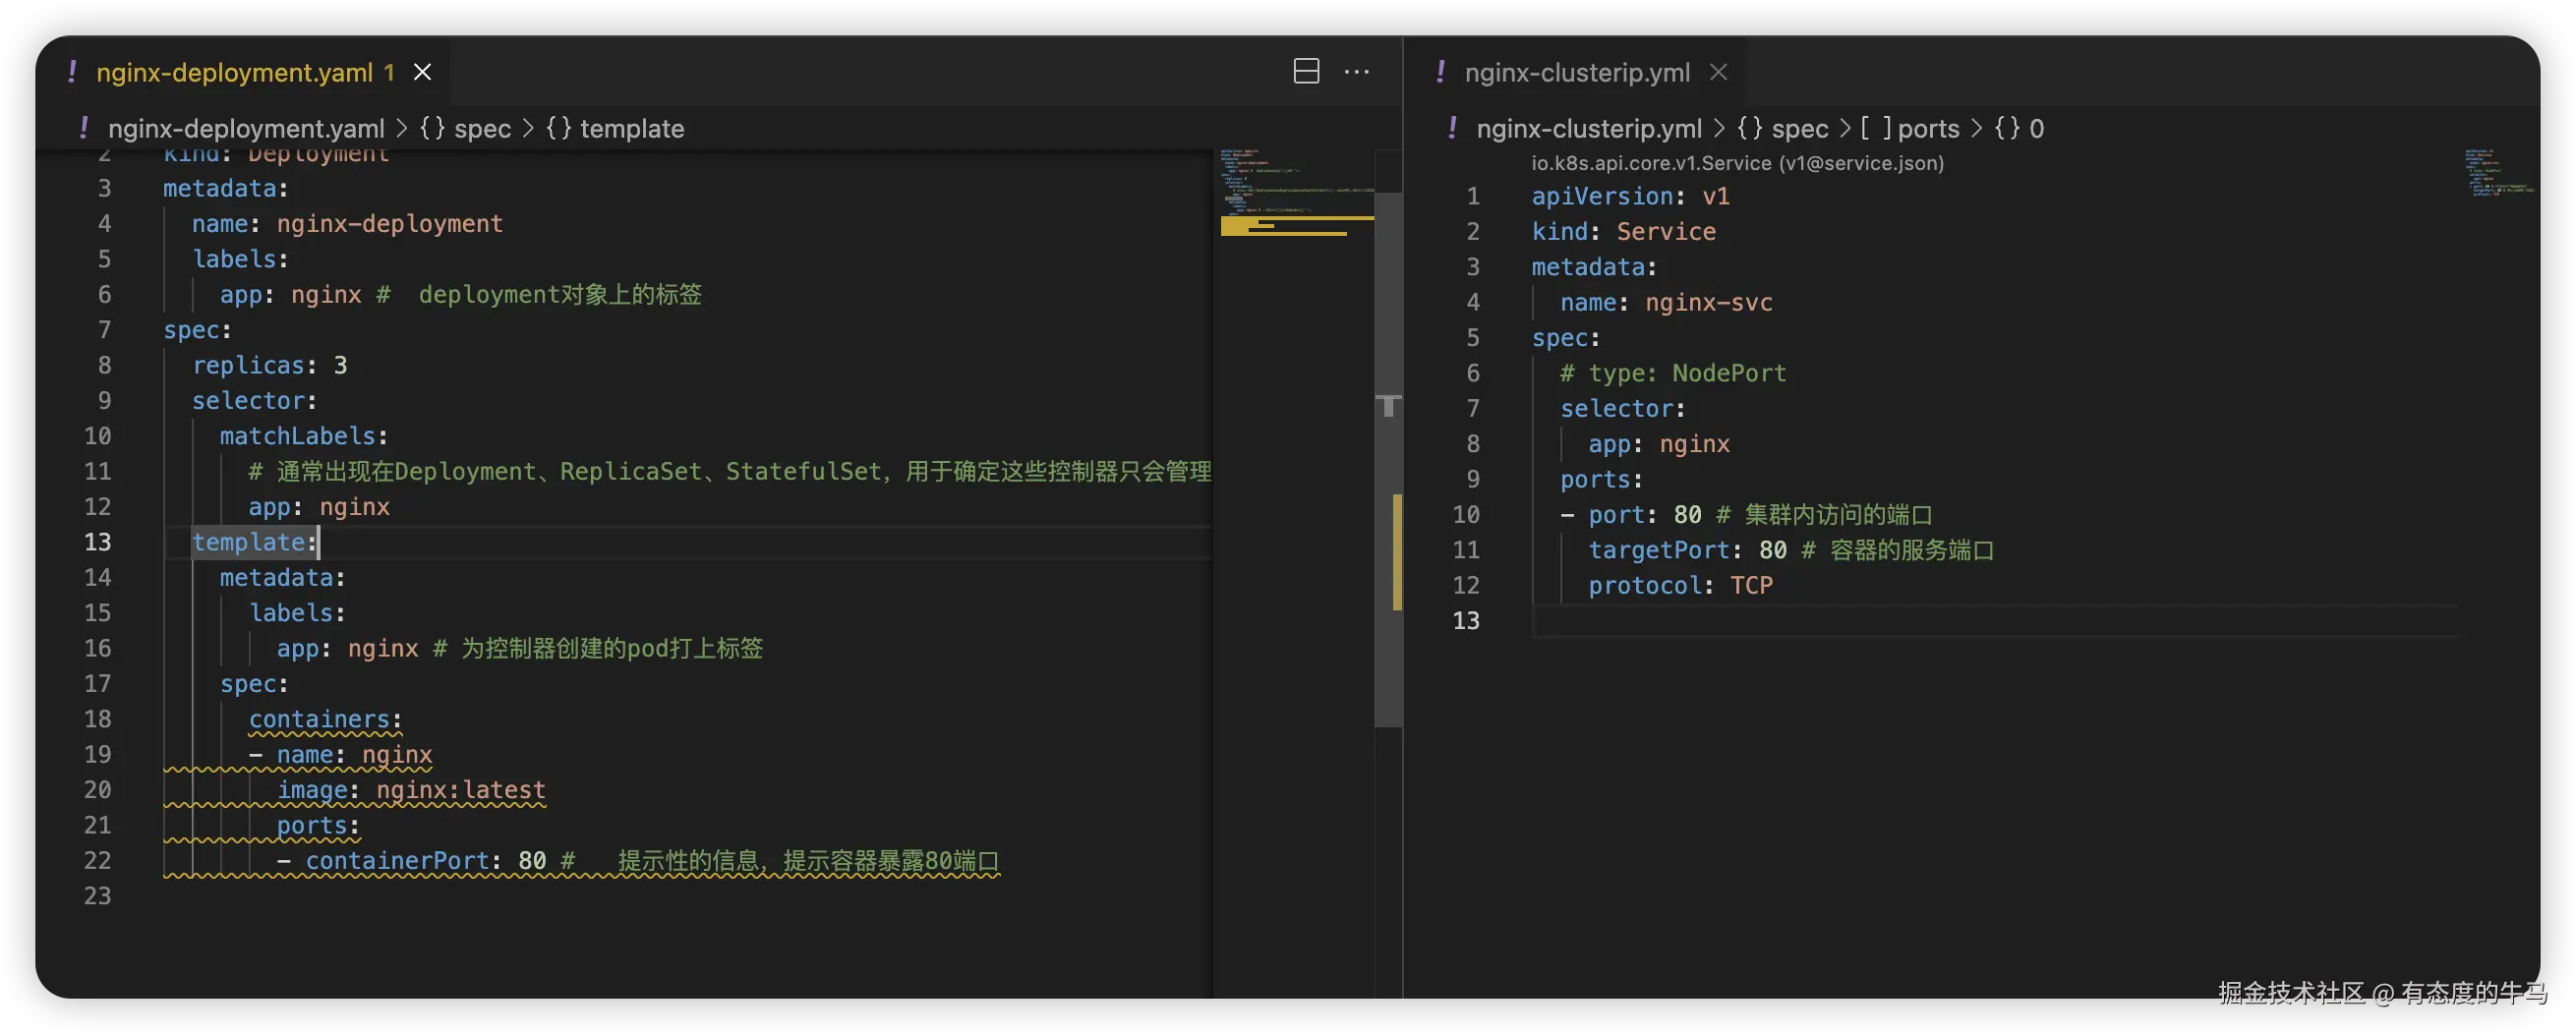The height and width of the screenshot is (1034, 2576).
Task: Click curly braces icon before template breadcrumb
Action: click(x=558, y=129)
